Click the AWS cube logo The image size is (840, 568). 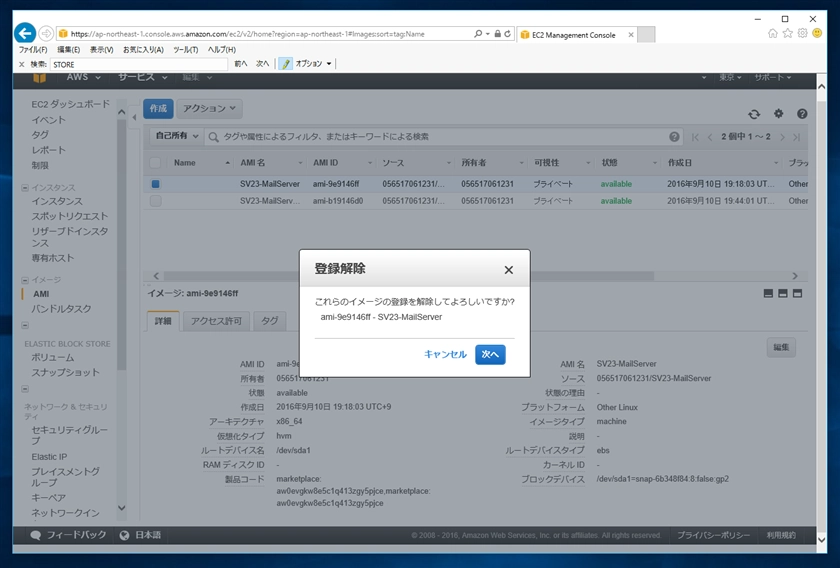pos(40,78)
